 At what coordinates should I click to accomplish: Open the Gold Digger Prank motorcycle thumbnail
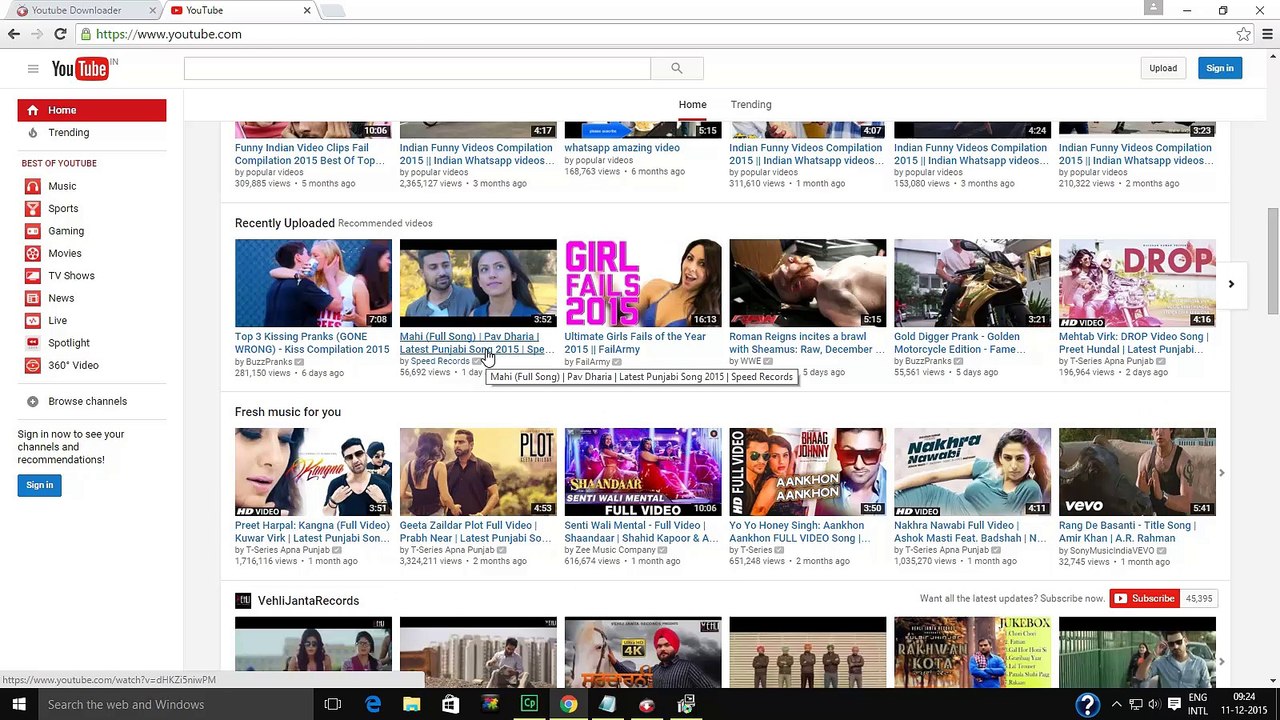[x=972, y=283]
